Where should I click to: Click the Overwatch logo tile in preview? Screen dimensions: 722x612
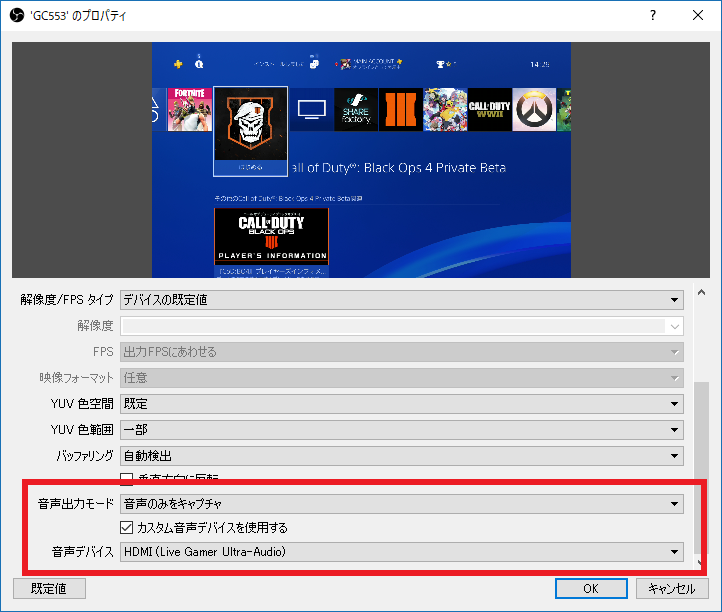point(534,110)
